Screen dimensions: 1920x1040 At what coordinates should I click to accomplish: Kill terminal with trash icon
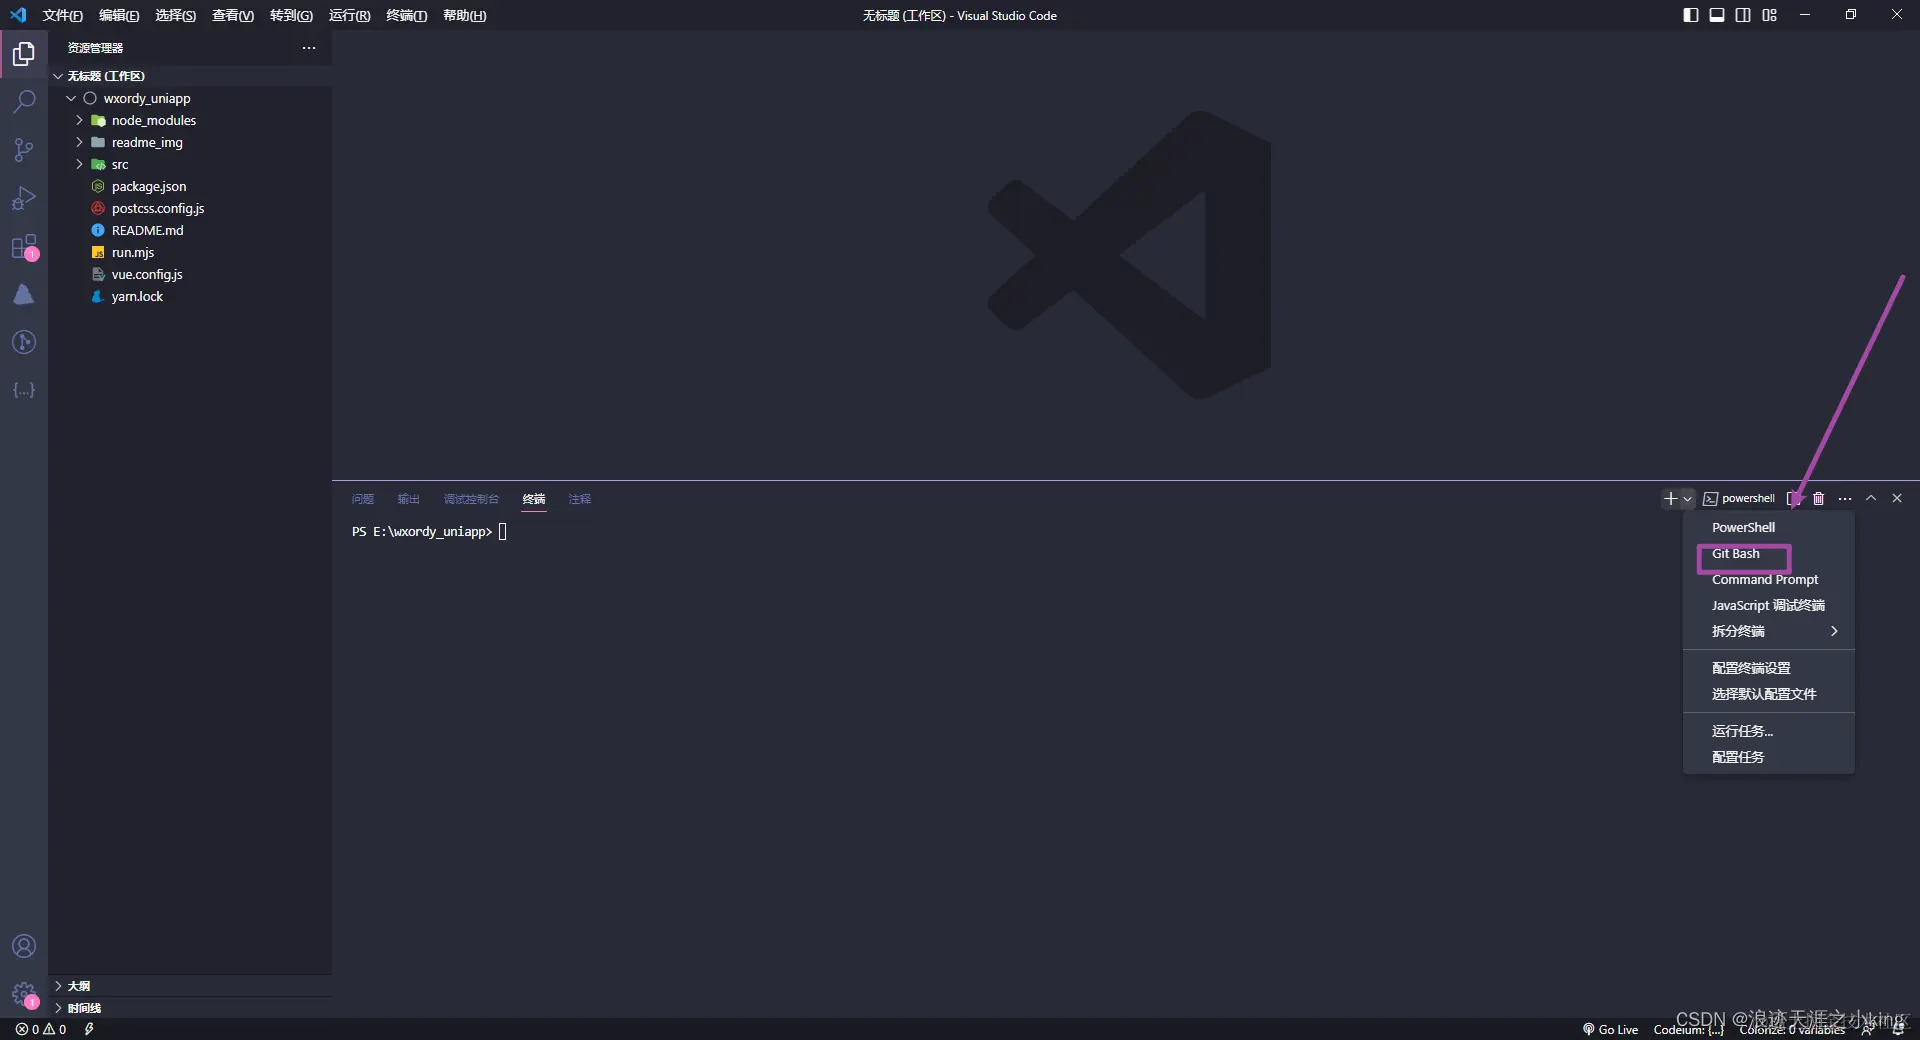click(1819, 498)
